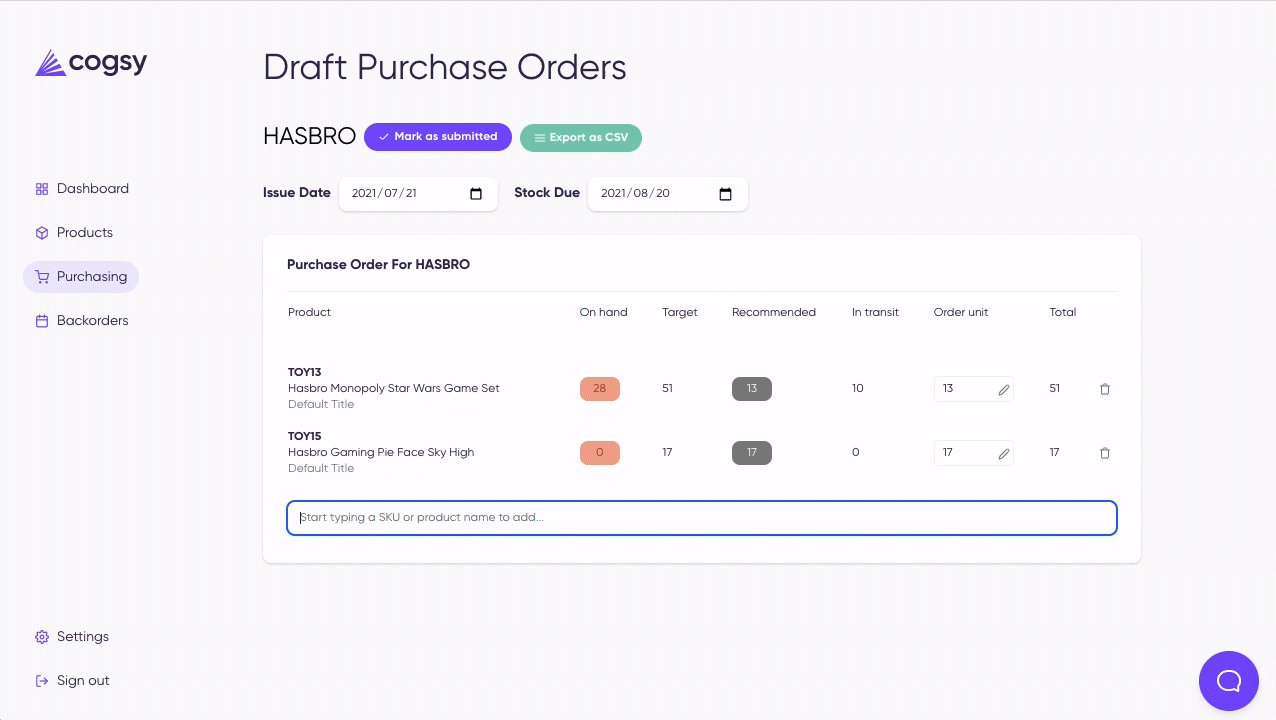1276x720 pixels.
Task: Click the Products box icon
Action: pyautogui.click(x=42, y=233)
